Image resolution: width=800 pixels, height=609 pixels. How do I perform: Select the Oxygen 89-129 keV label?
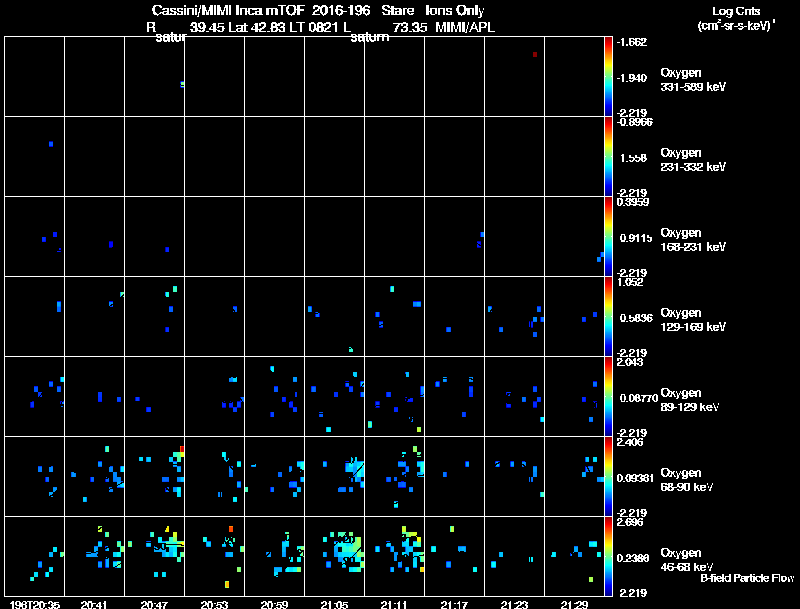690,400
